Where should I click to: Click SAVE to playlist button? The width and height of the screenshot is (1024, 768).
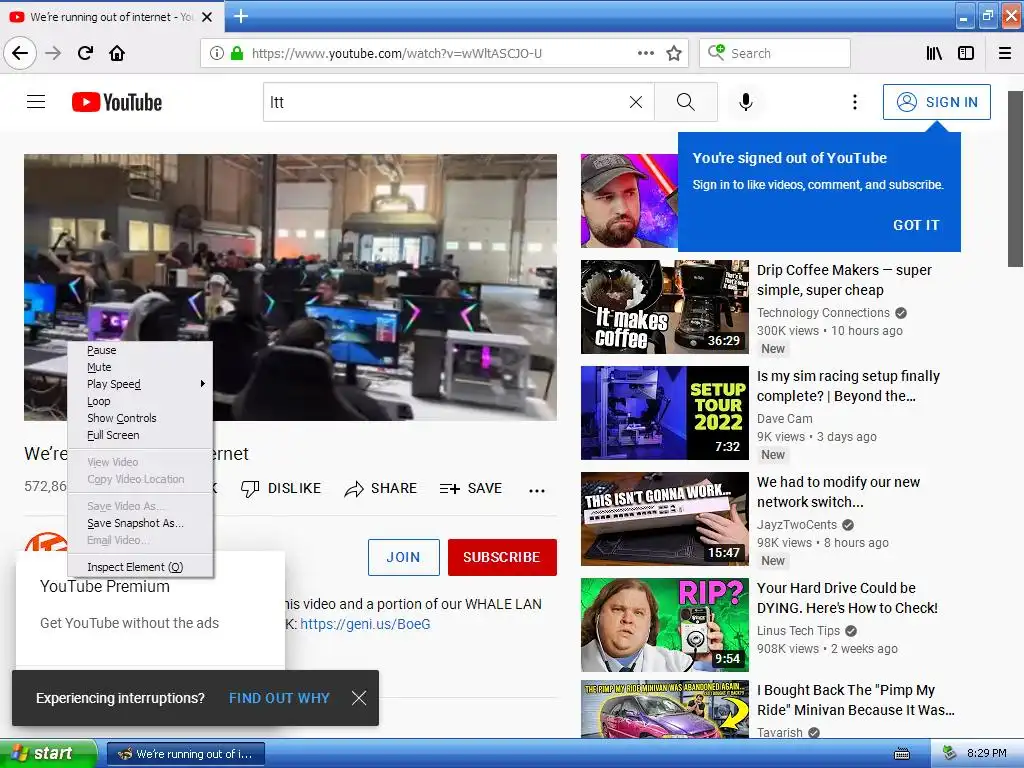[x=471, y=488]
